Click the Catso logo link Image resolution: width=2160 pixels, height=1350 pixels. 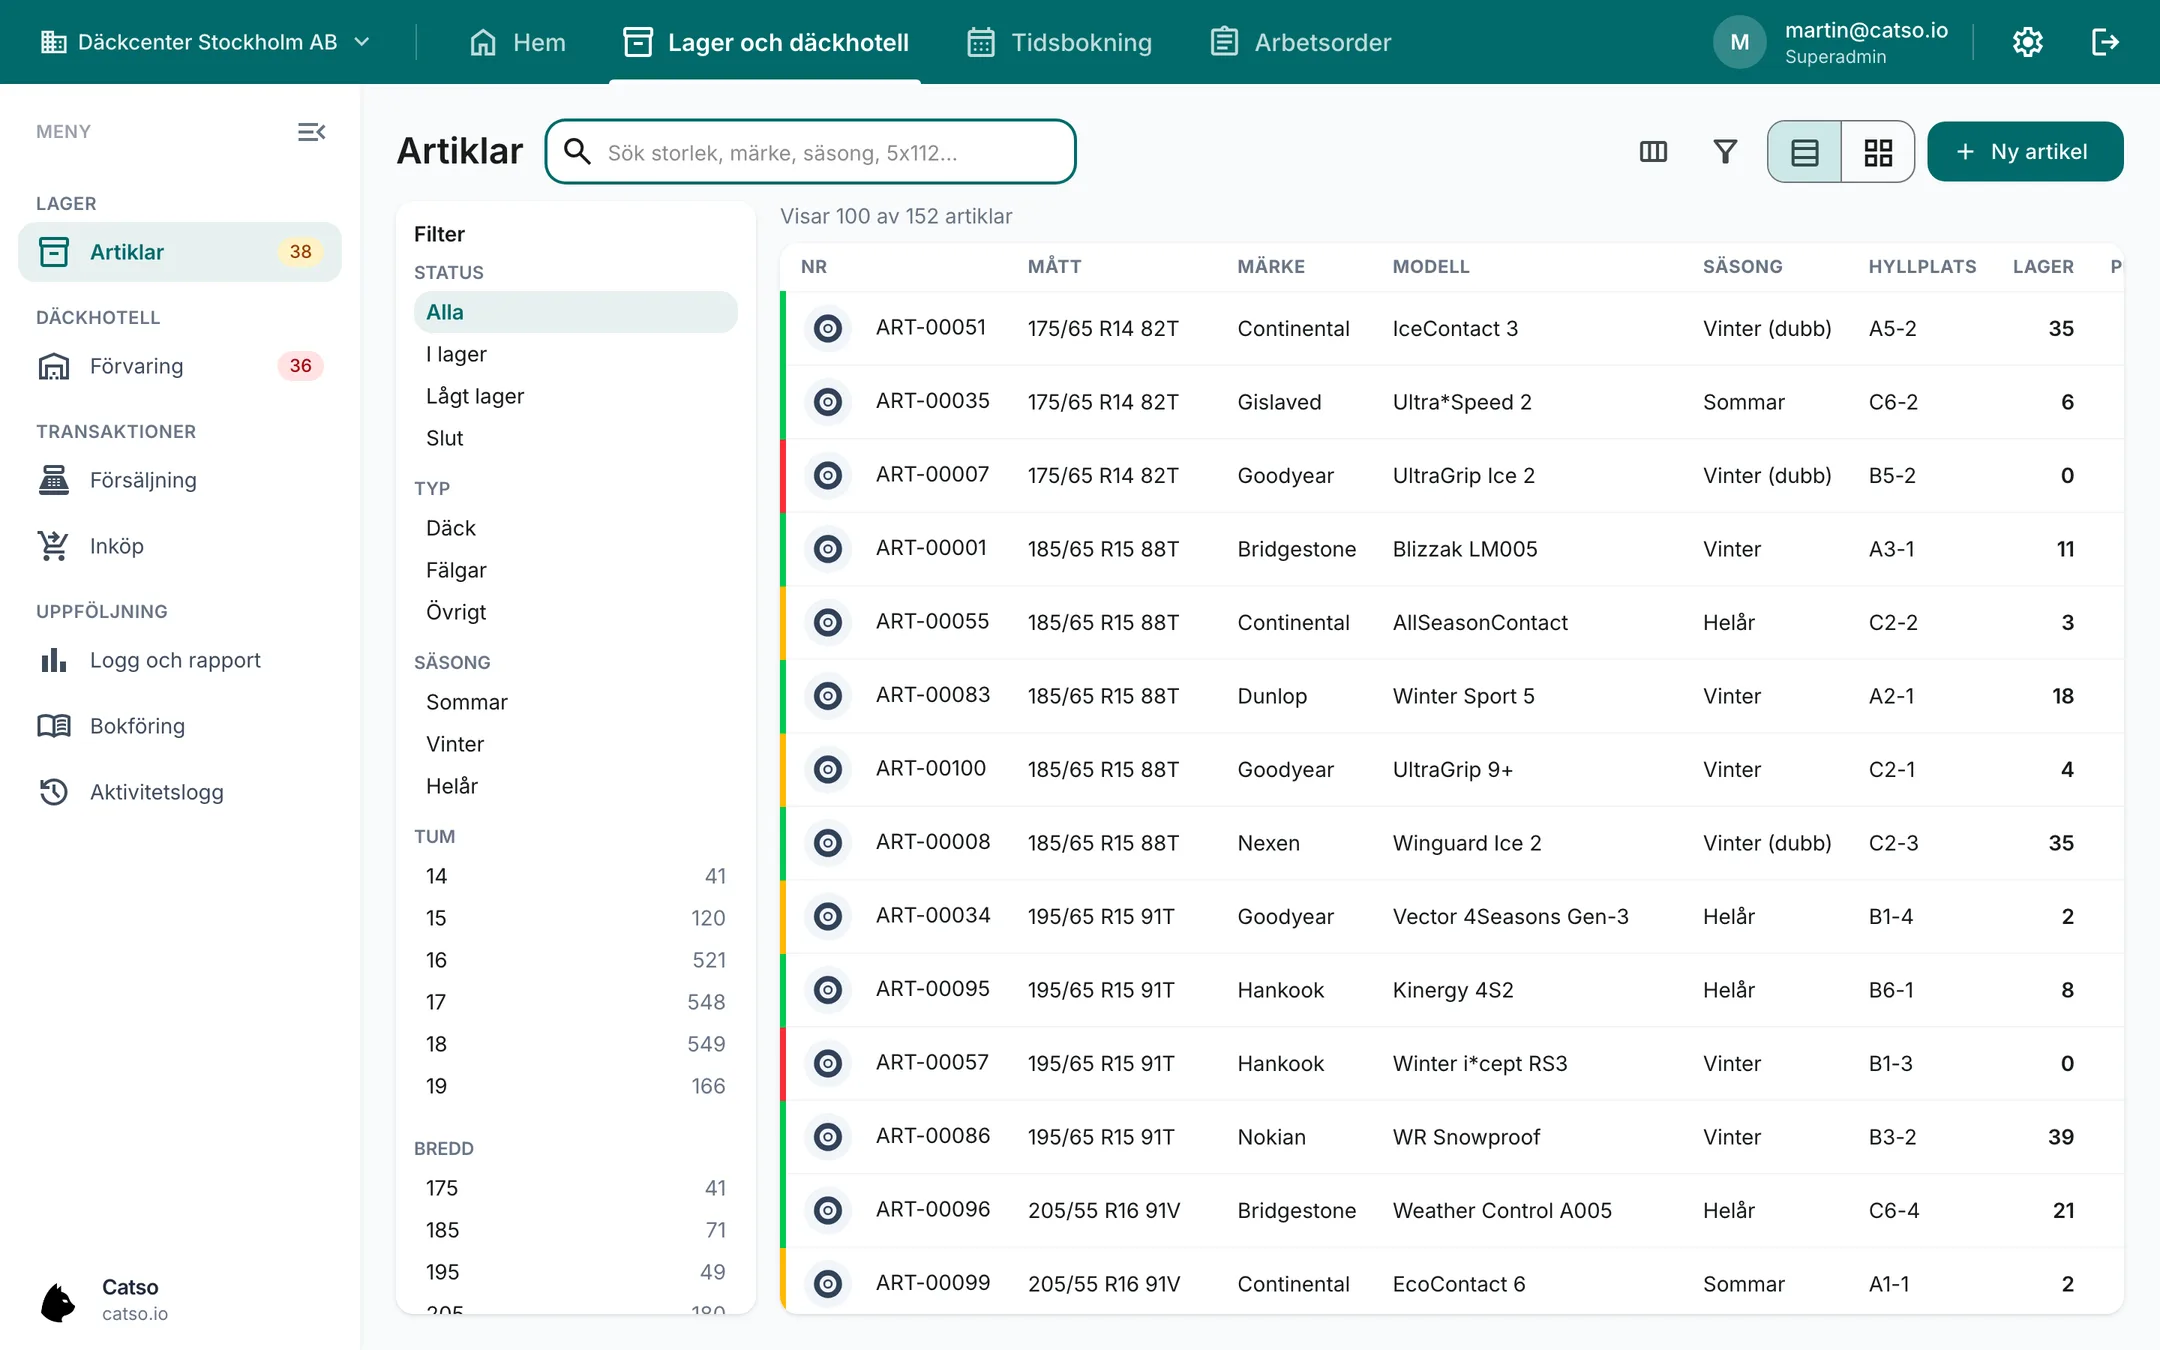point(105,1300)
